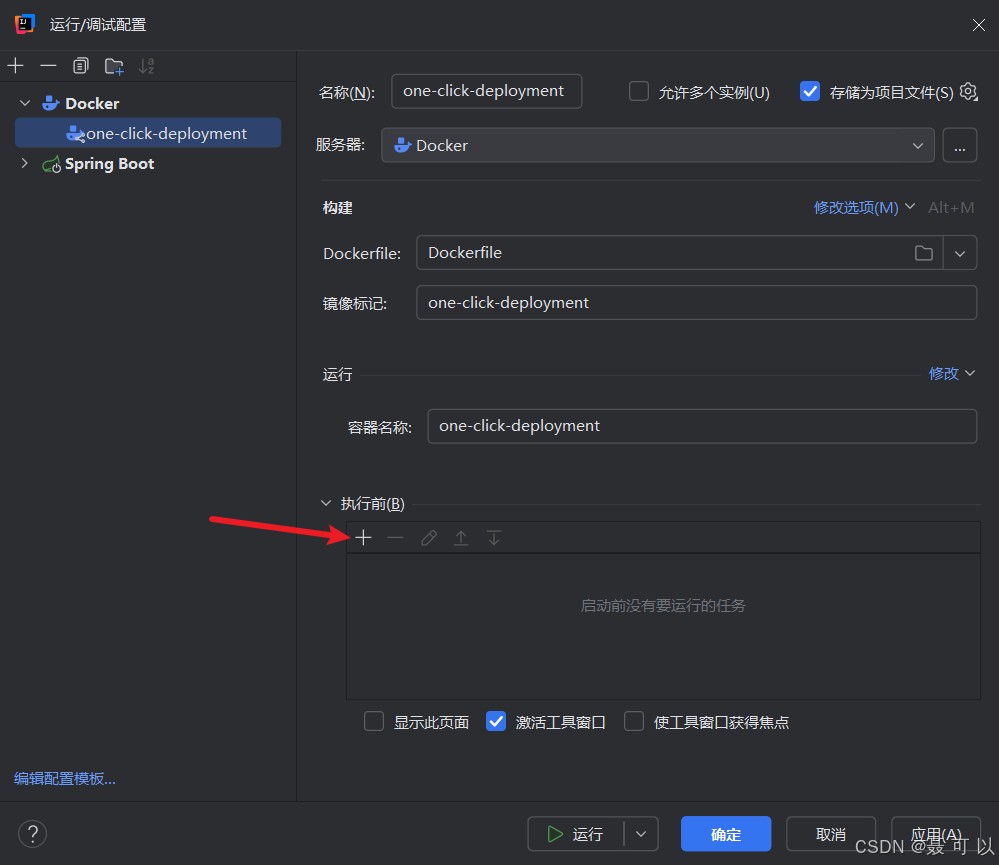Open the Docker server dropdown
999x865 pixels.
click(658, 145)
